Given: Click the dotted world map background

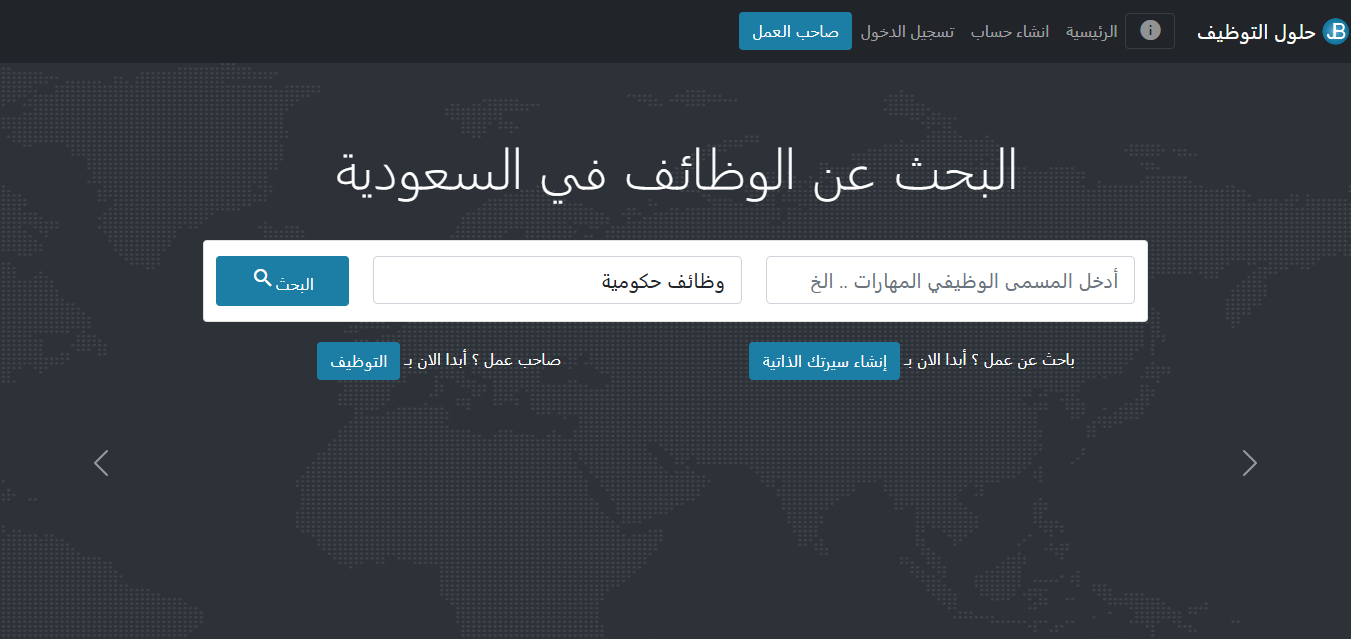Looking at the screenshot, I should [675, 520].
